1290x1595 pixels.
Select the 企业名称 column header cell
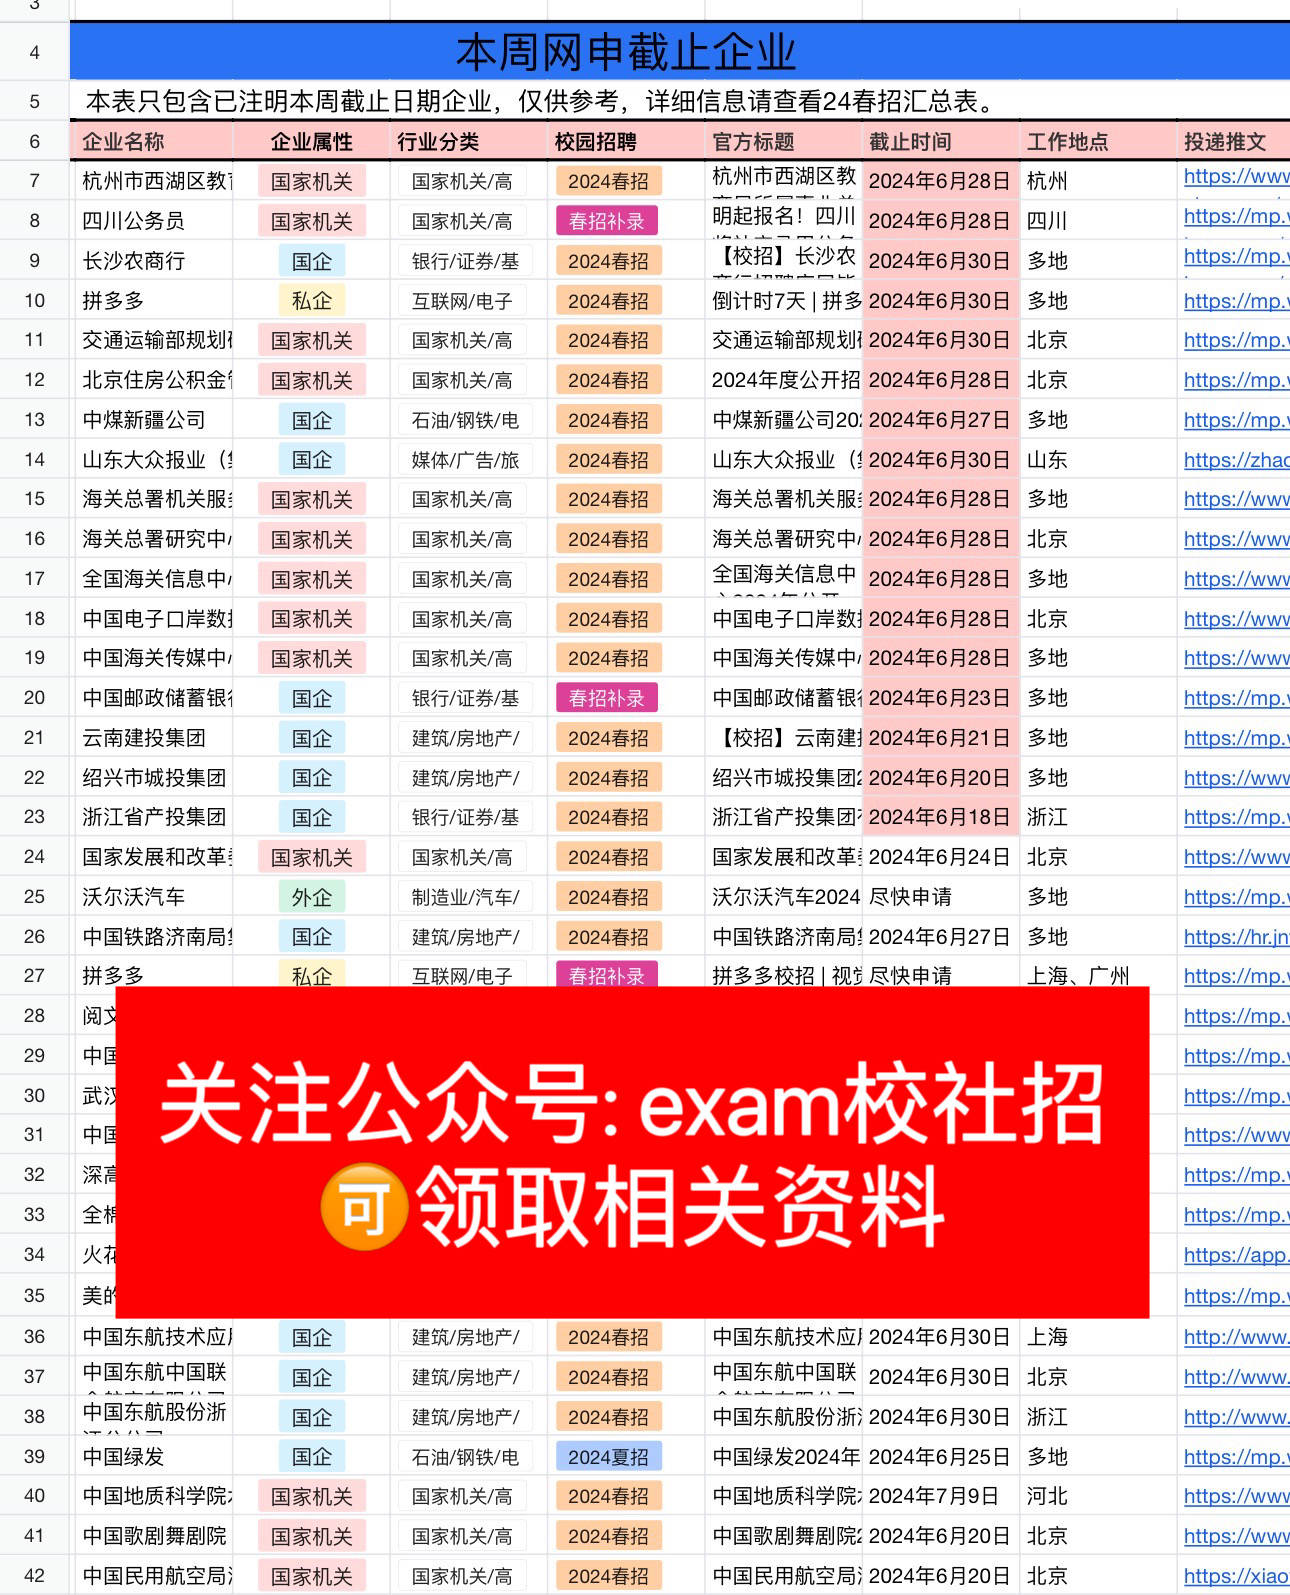tap(152, 141)
